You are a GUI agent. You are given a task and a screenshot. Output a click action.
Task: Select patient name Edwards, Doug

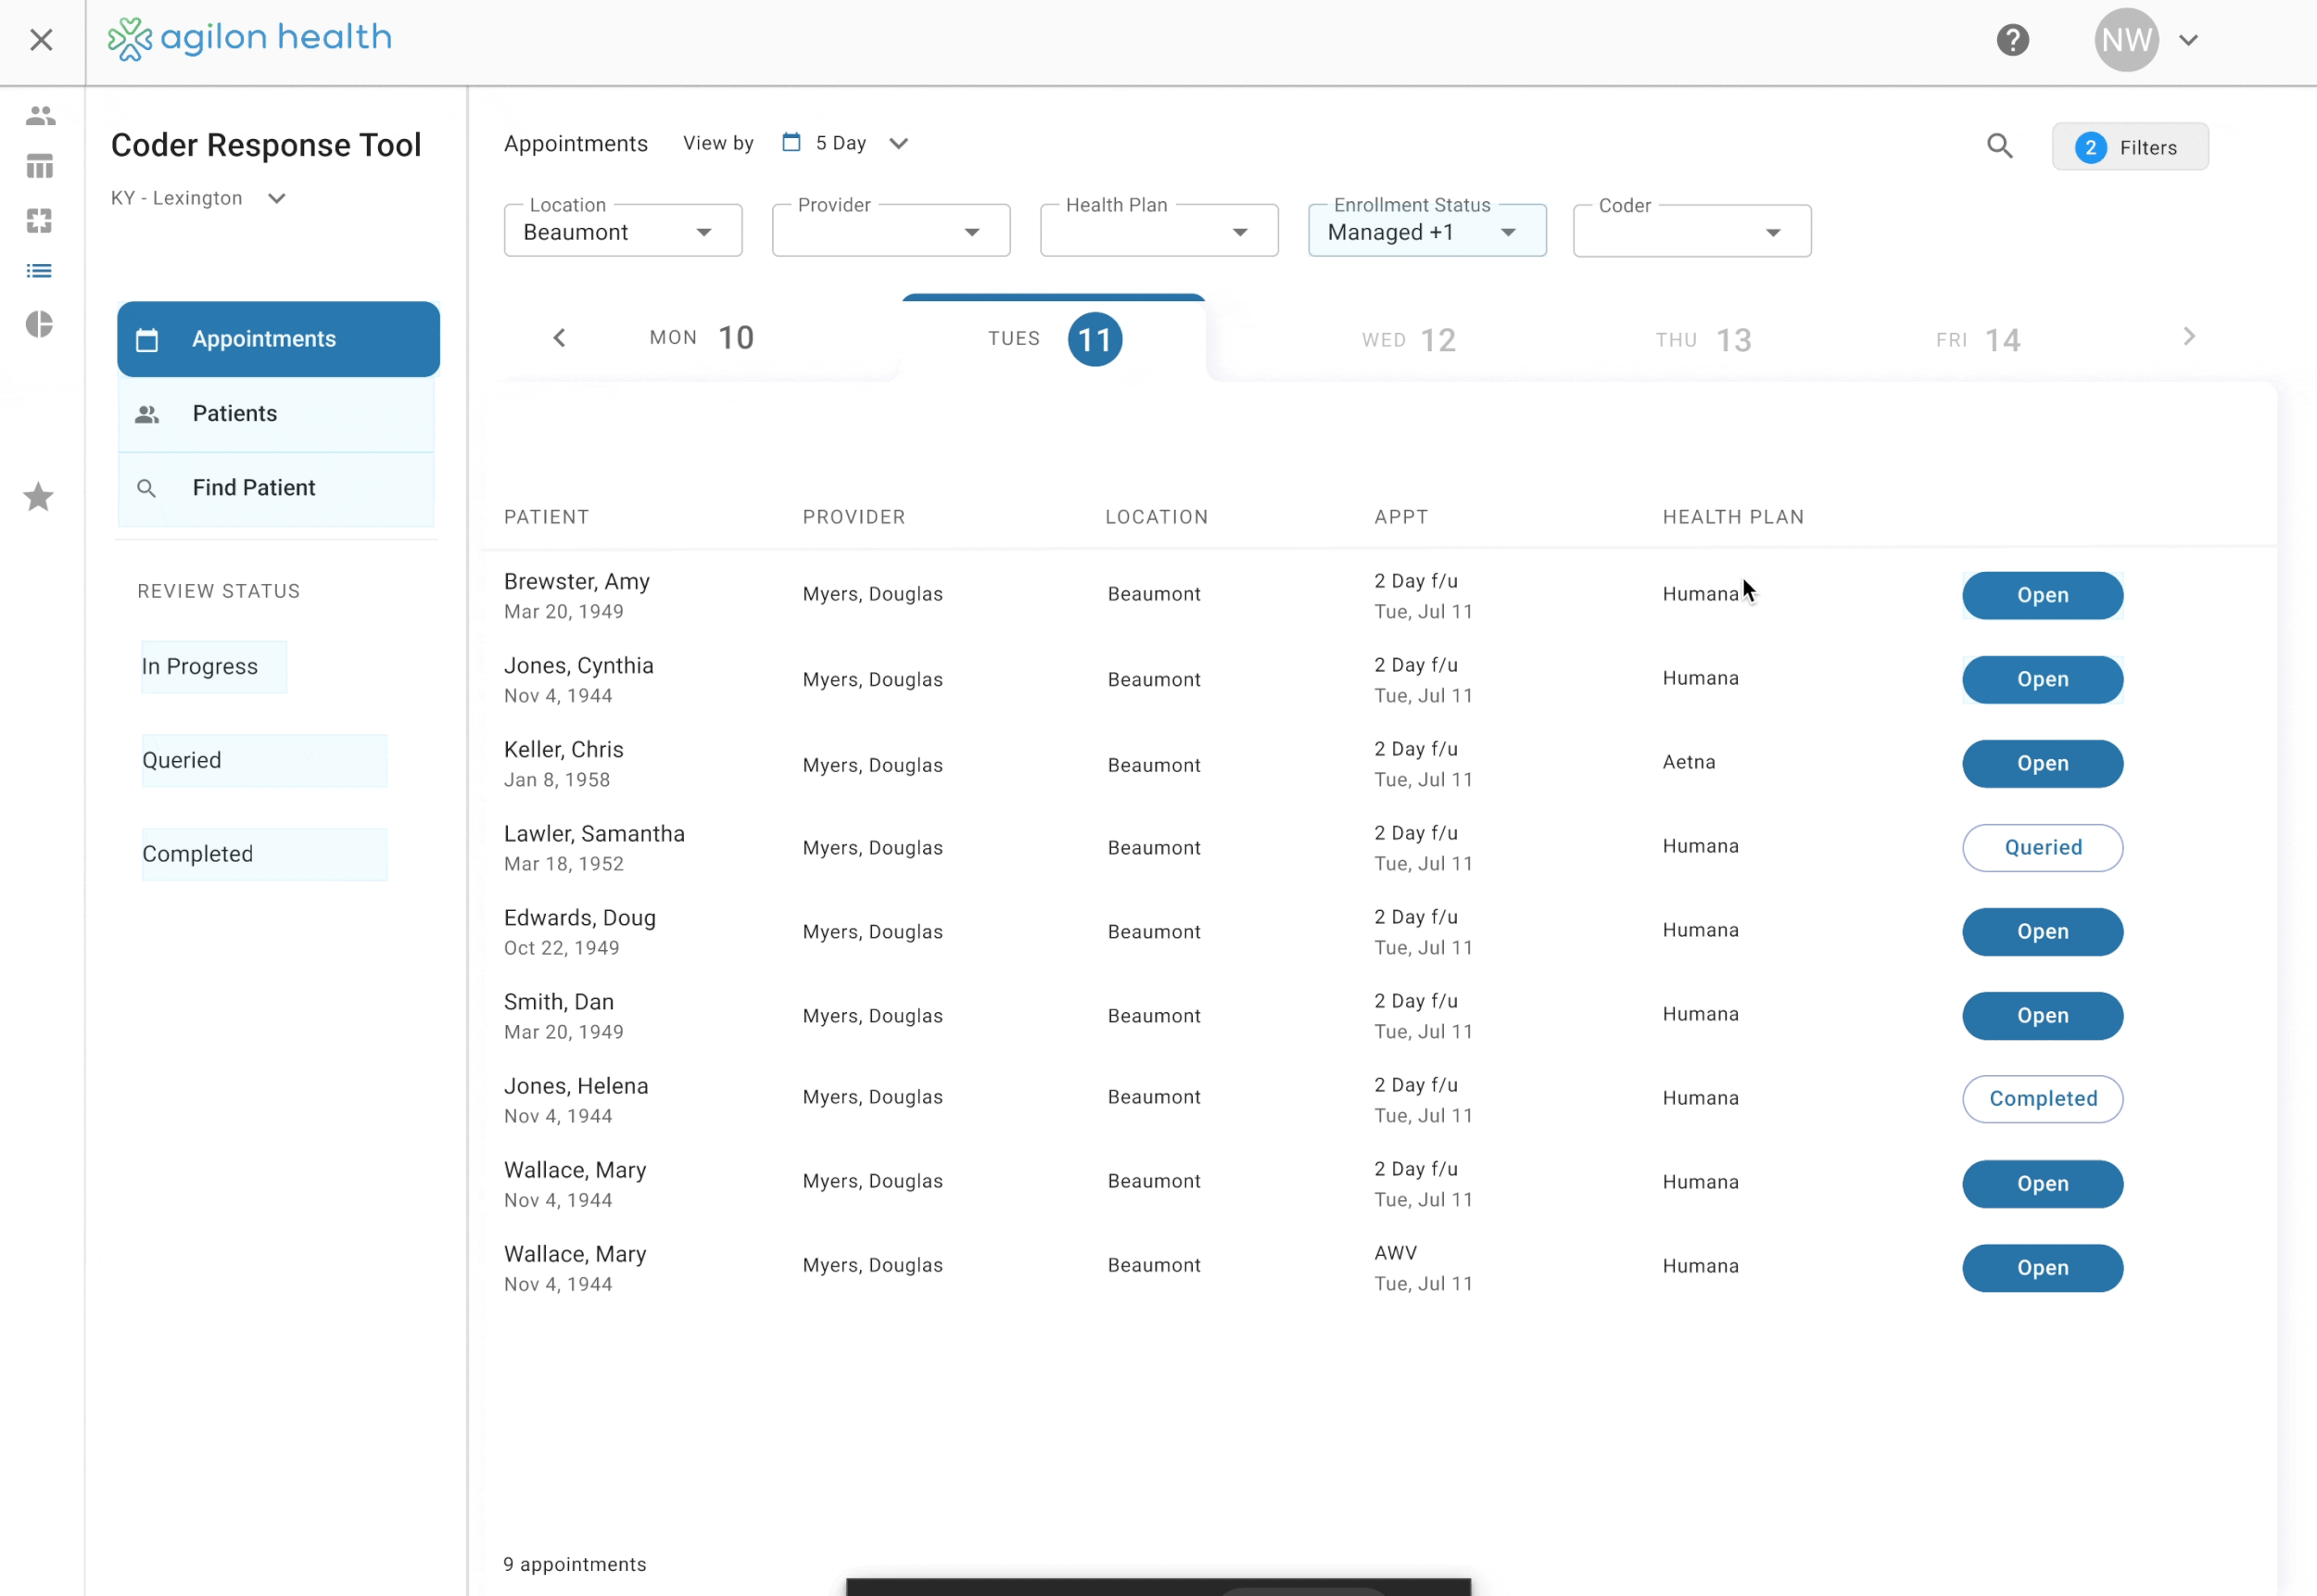click(x=579, y=918)
